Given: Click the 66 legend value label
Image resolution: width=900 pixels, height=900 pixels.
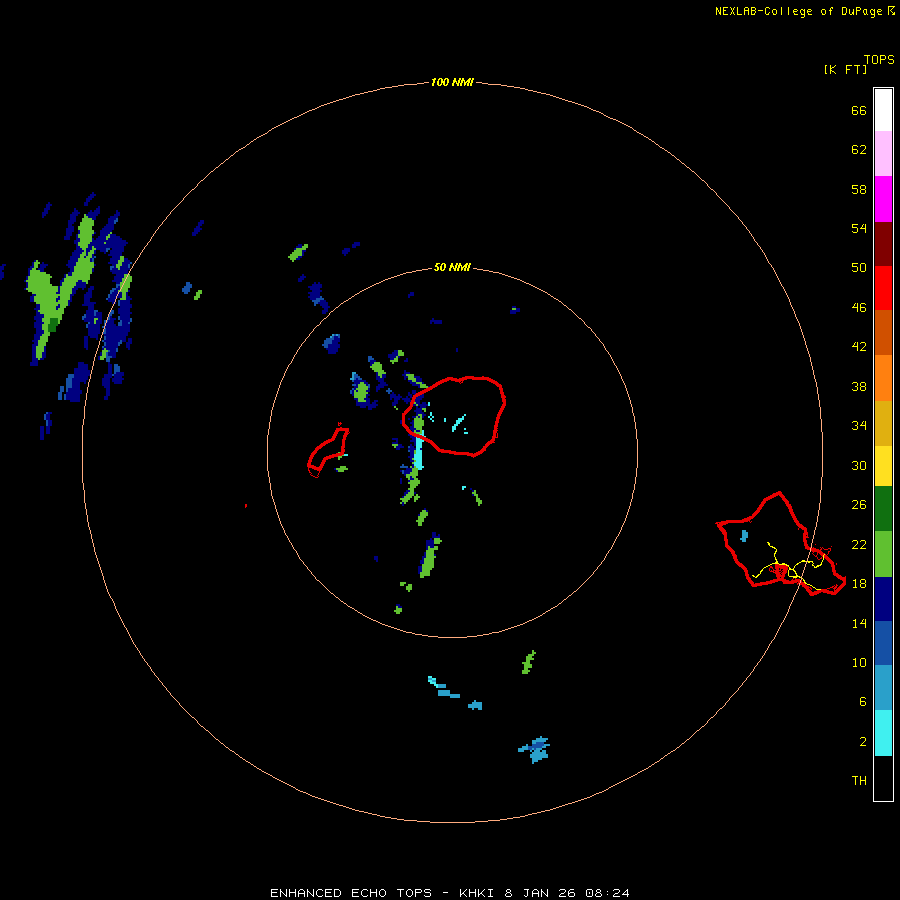Looking at the screenshot, I should coord(859,110).
